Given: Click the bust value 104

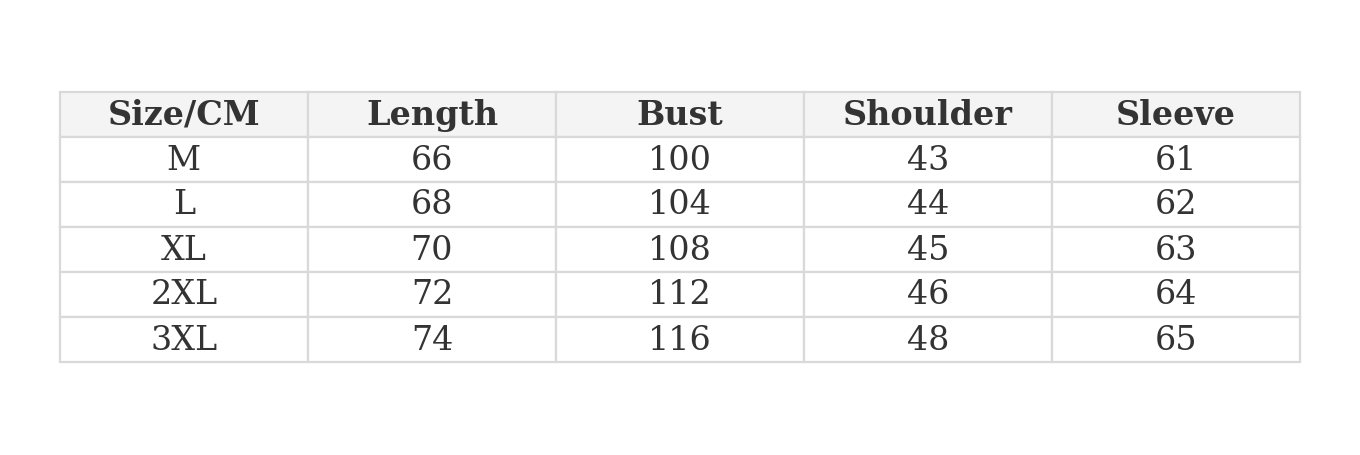Looking at the screenshot, I should coord(680,204).
